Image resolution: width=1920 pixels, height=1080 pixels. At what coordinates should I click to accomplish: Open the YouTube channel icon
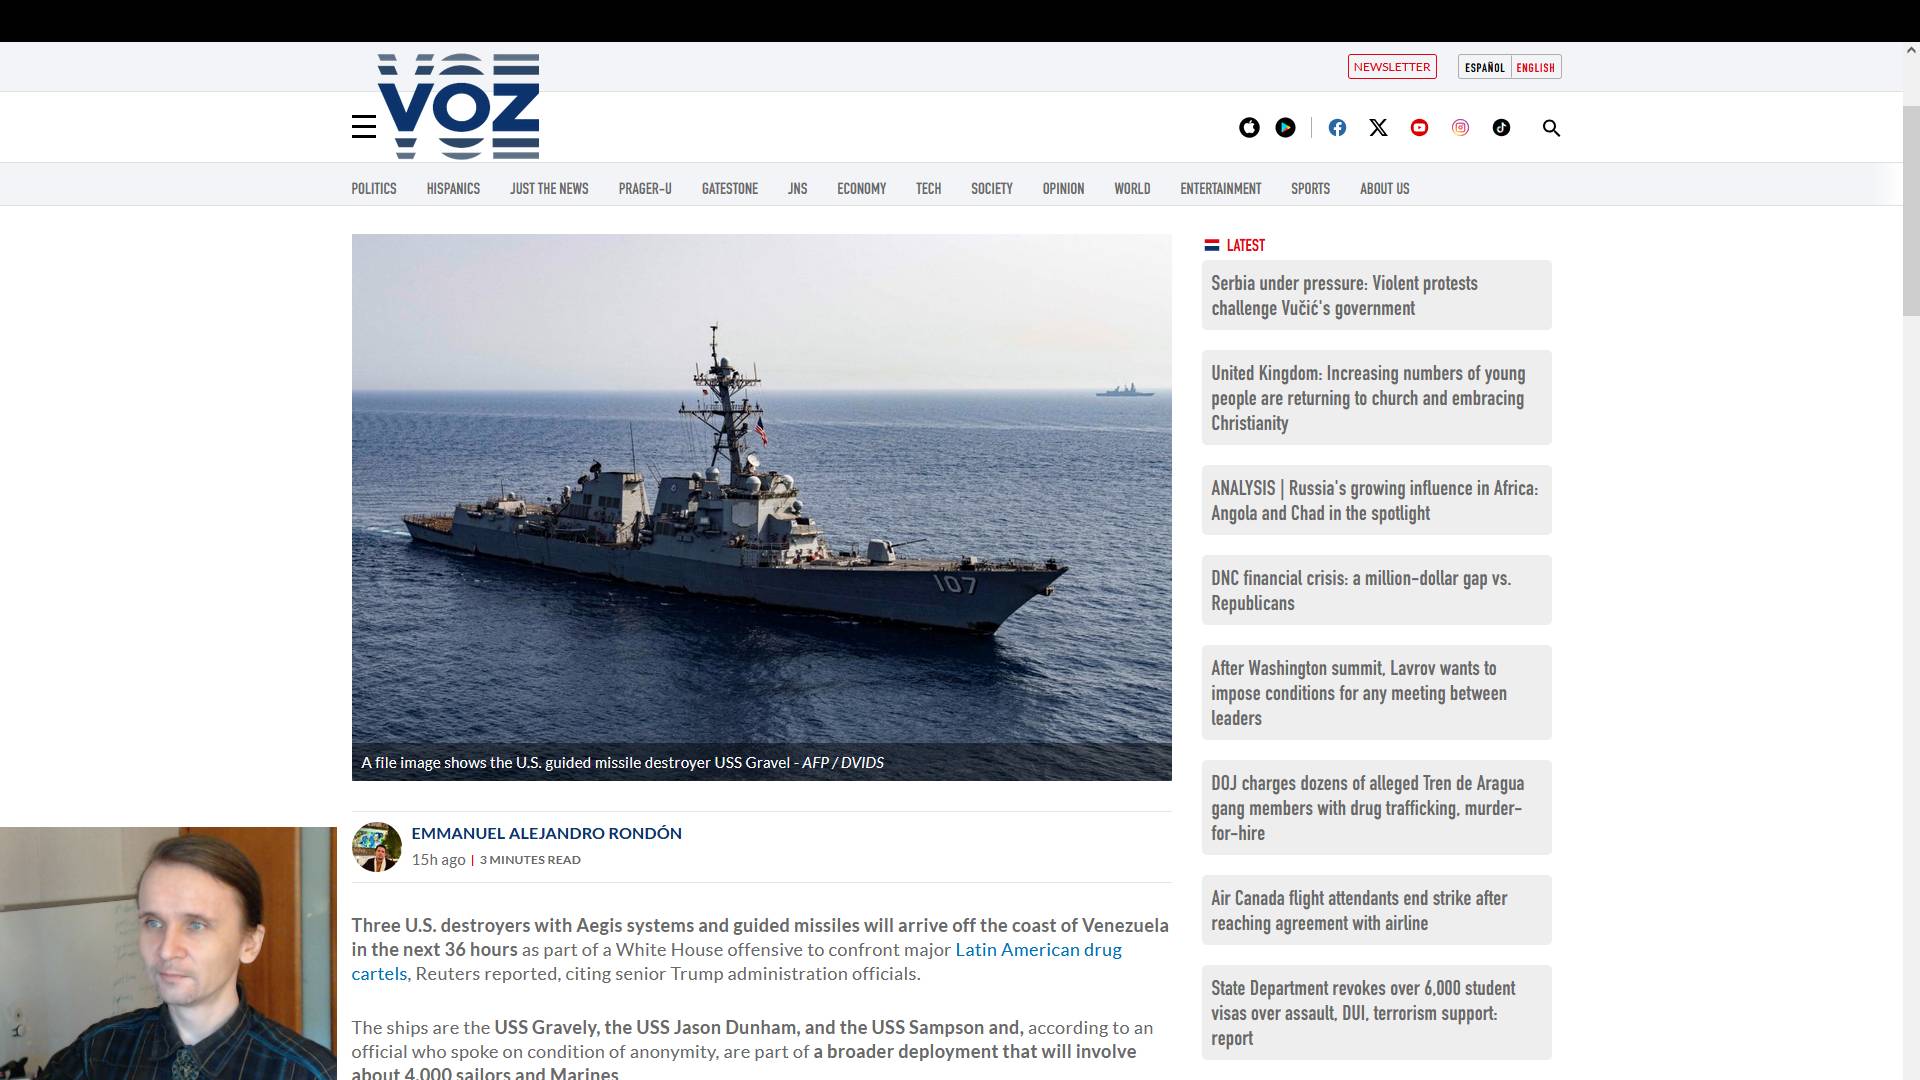point(1419,128)
